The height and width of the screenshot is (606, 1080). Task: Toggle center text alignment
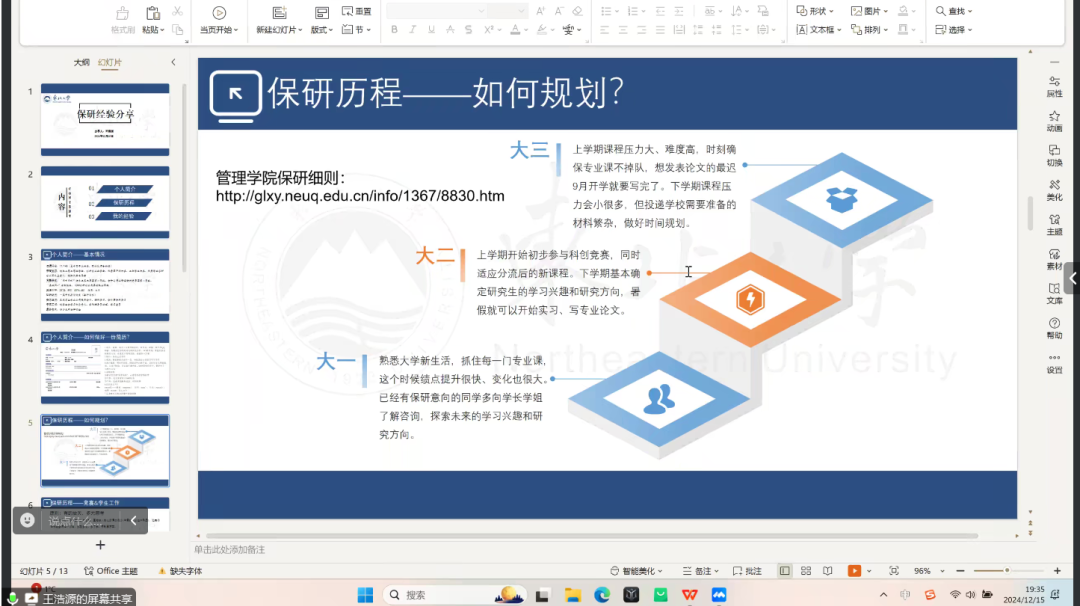623,30
